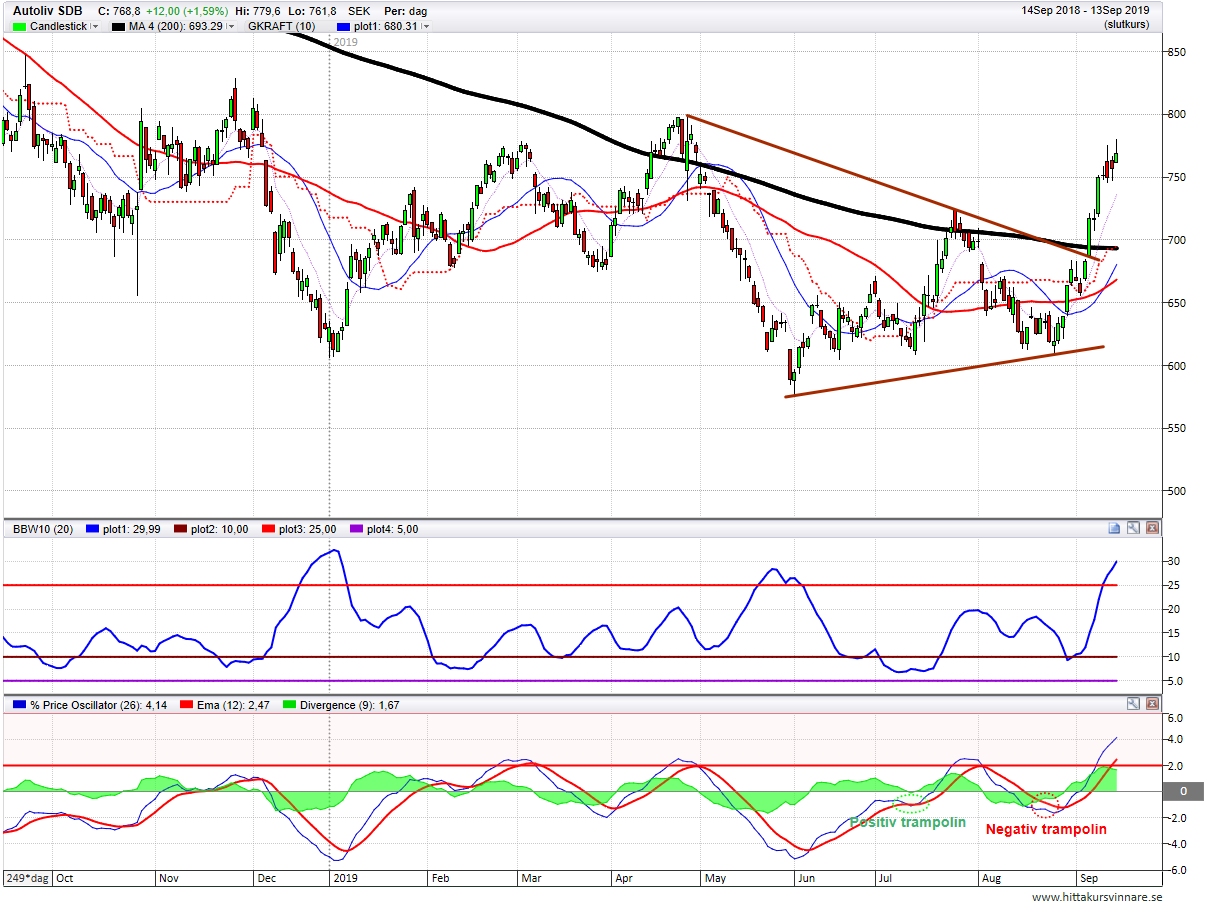Image resolution: width=1207 pixels, height=902 pixels.
Task: Click the green Candlestick color swatch
Action: [18, 27]
